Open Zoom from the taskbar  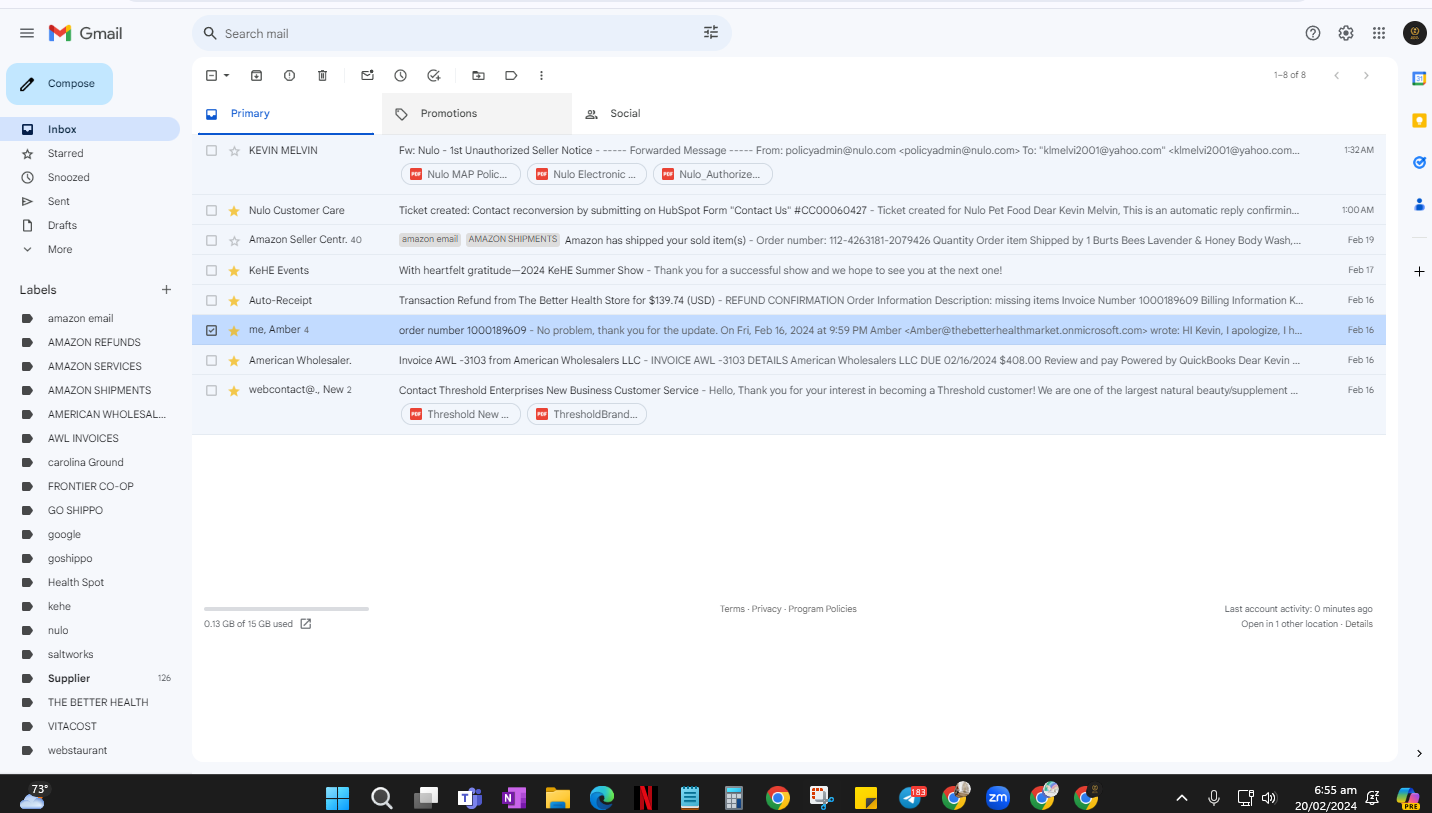[x=997, y=797]
